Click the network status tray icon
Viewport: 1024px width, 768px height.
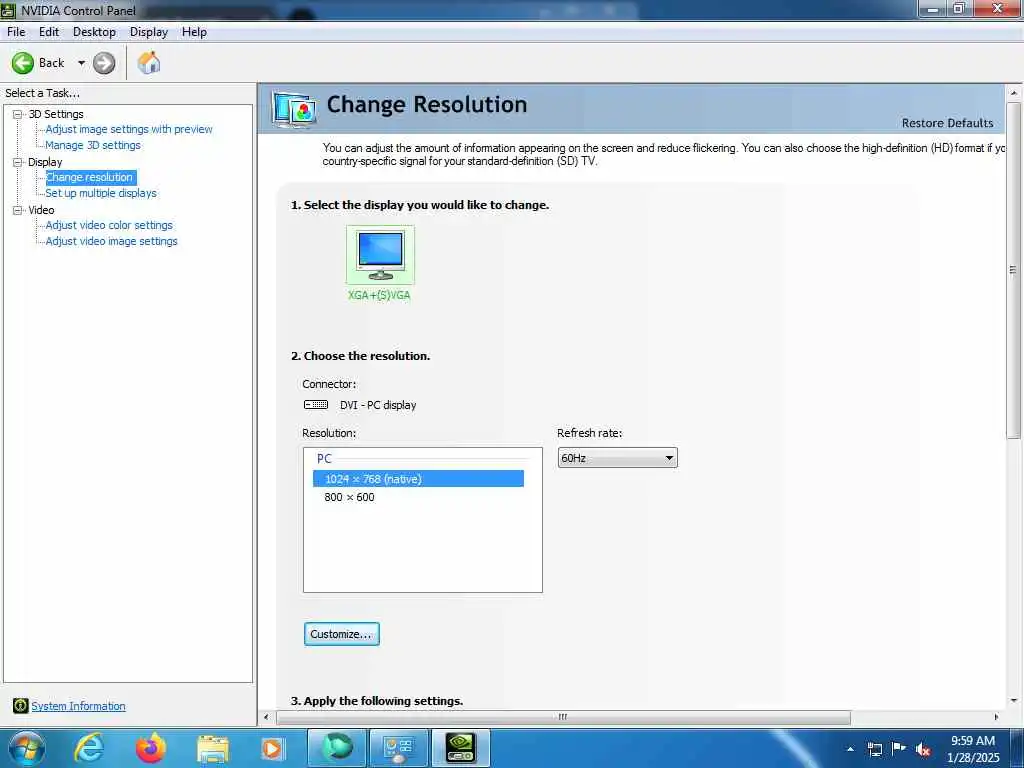pyautogui.click(x=874, y=749)
